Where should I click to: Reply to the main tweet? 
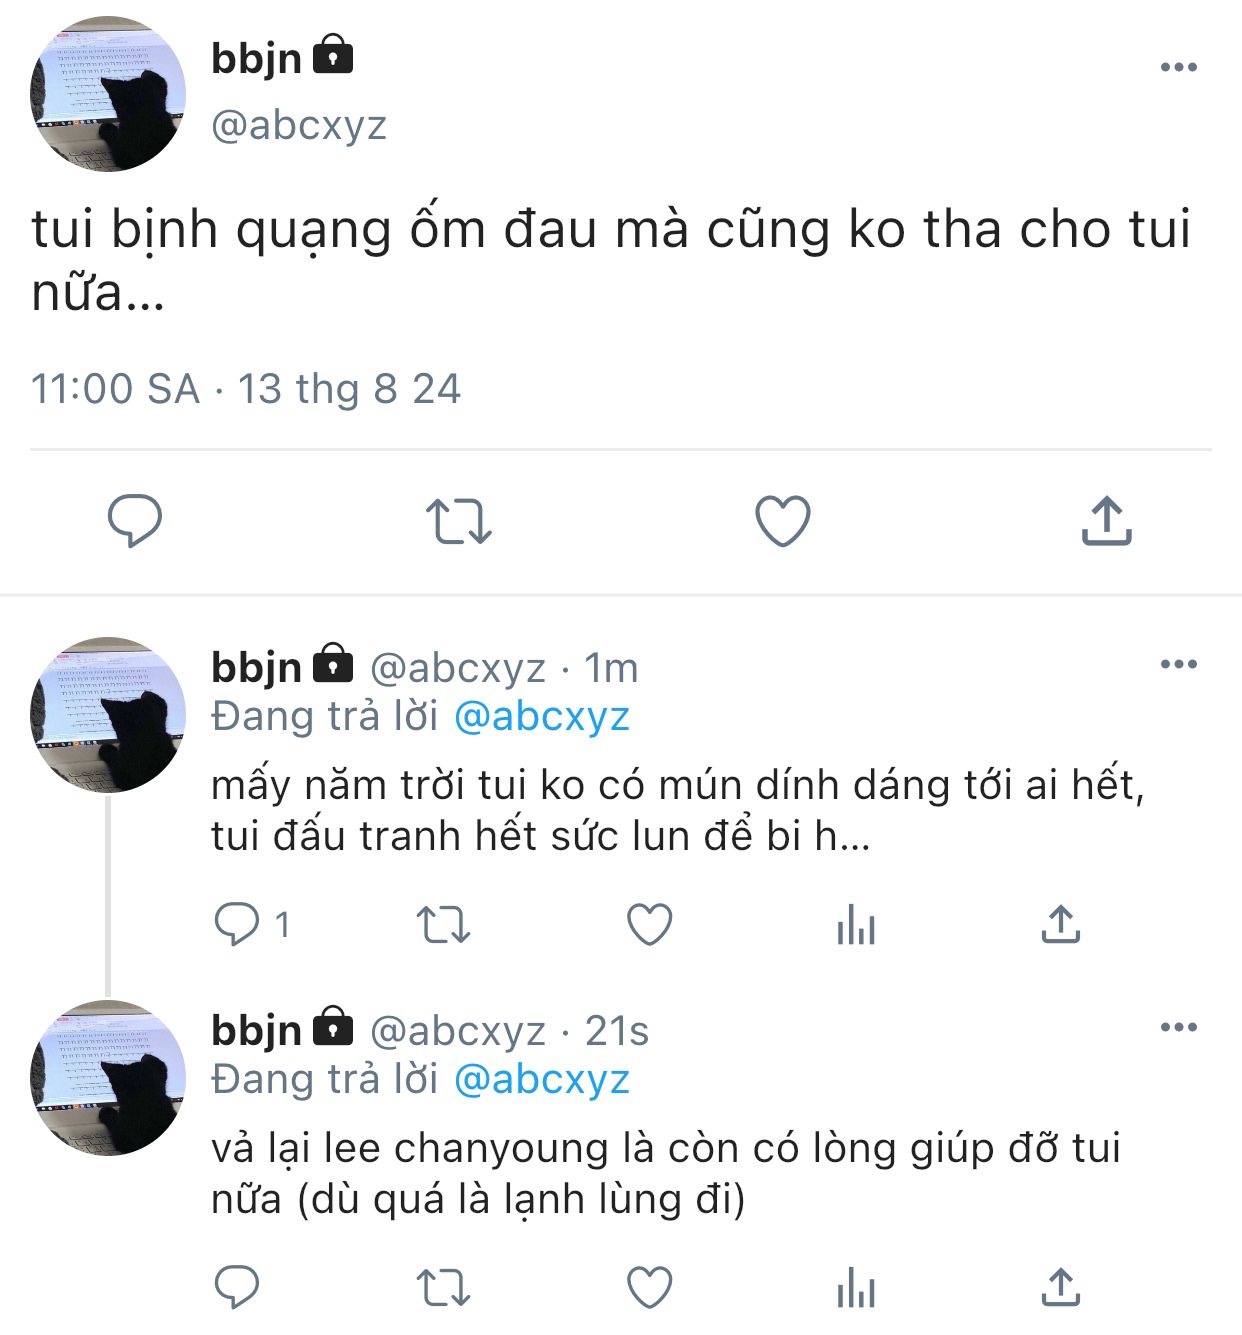(x=134, y=521)
